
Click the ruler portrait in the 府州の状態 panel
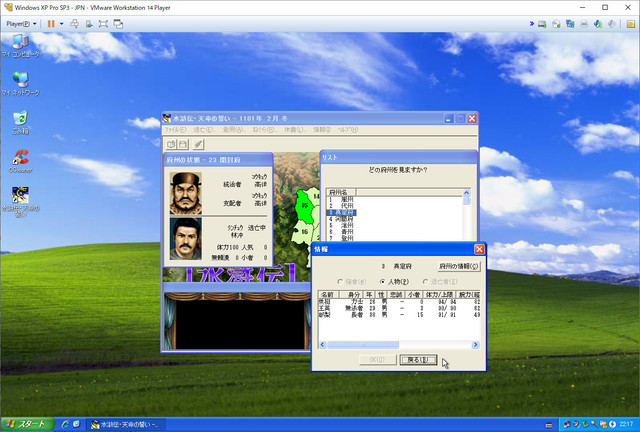click(x=186, y=193)
